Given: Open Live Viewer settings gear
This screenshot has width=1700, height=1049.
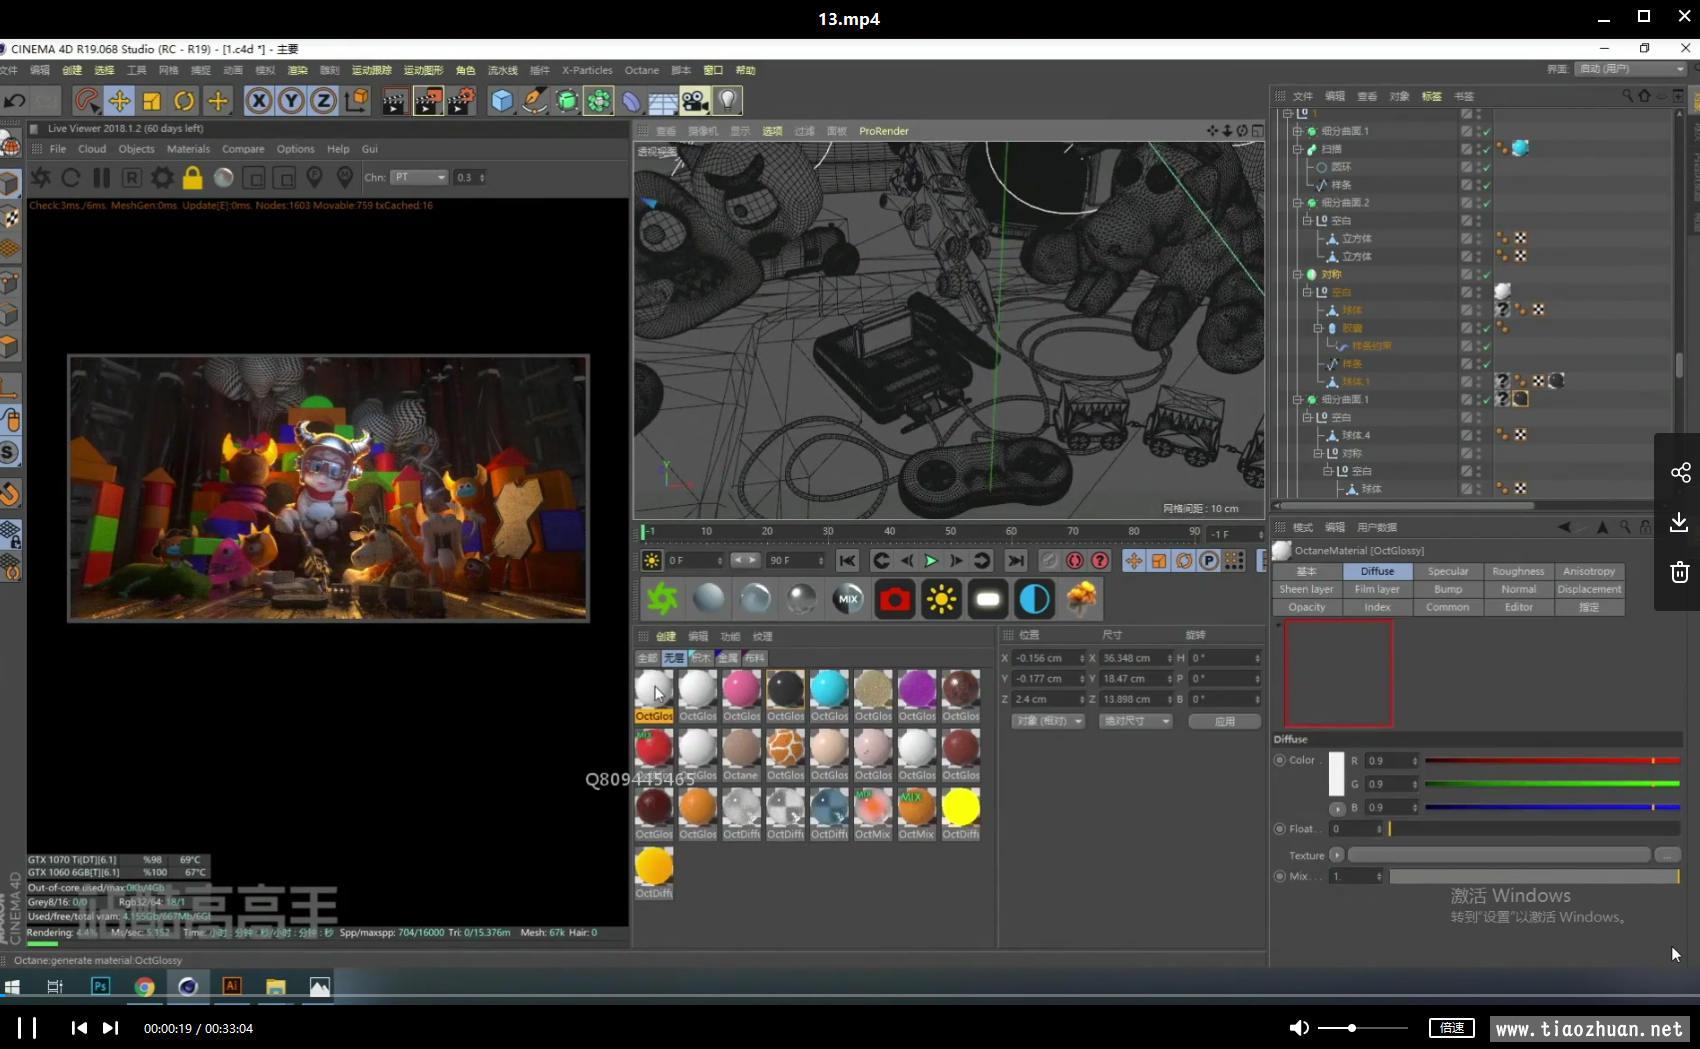Looking at the screenshot, I should point(162,178).
